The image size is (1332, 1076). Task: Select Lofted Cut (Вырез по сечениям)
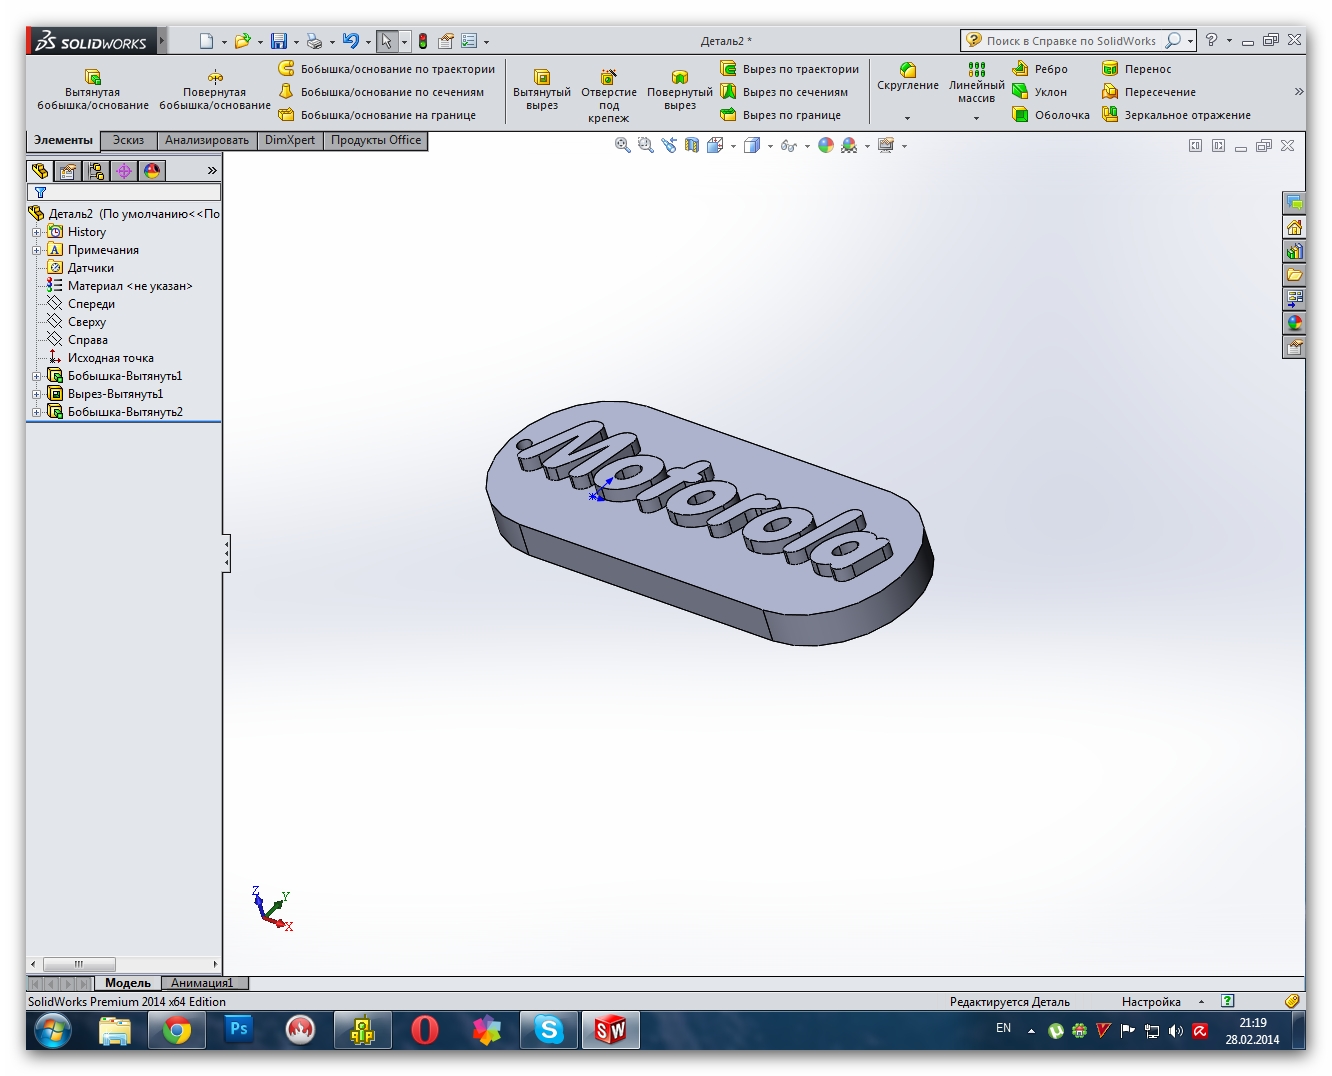point(784,92)
